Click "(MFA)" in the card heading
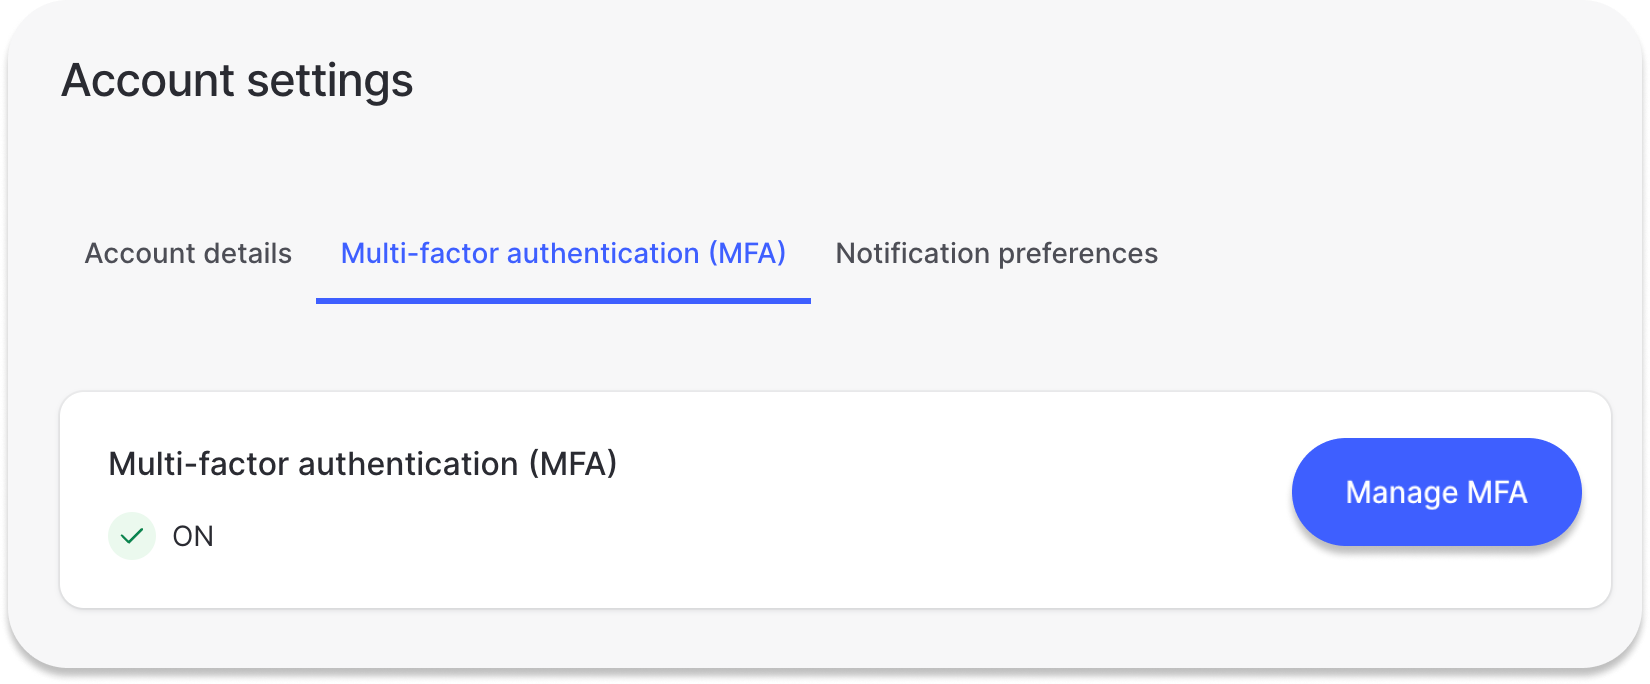This screenshot has height=684, width=1650. coord(572,464)
